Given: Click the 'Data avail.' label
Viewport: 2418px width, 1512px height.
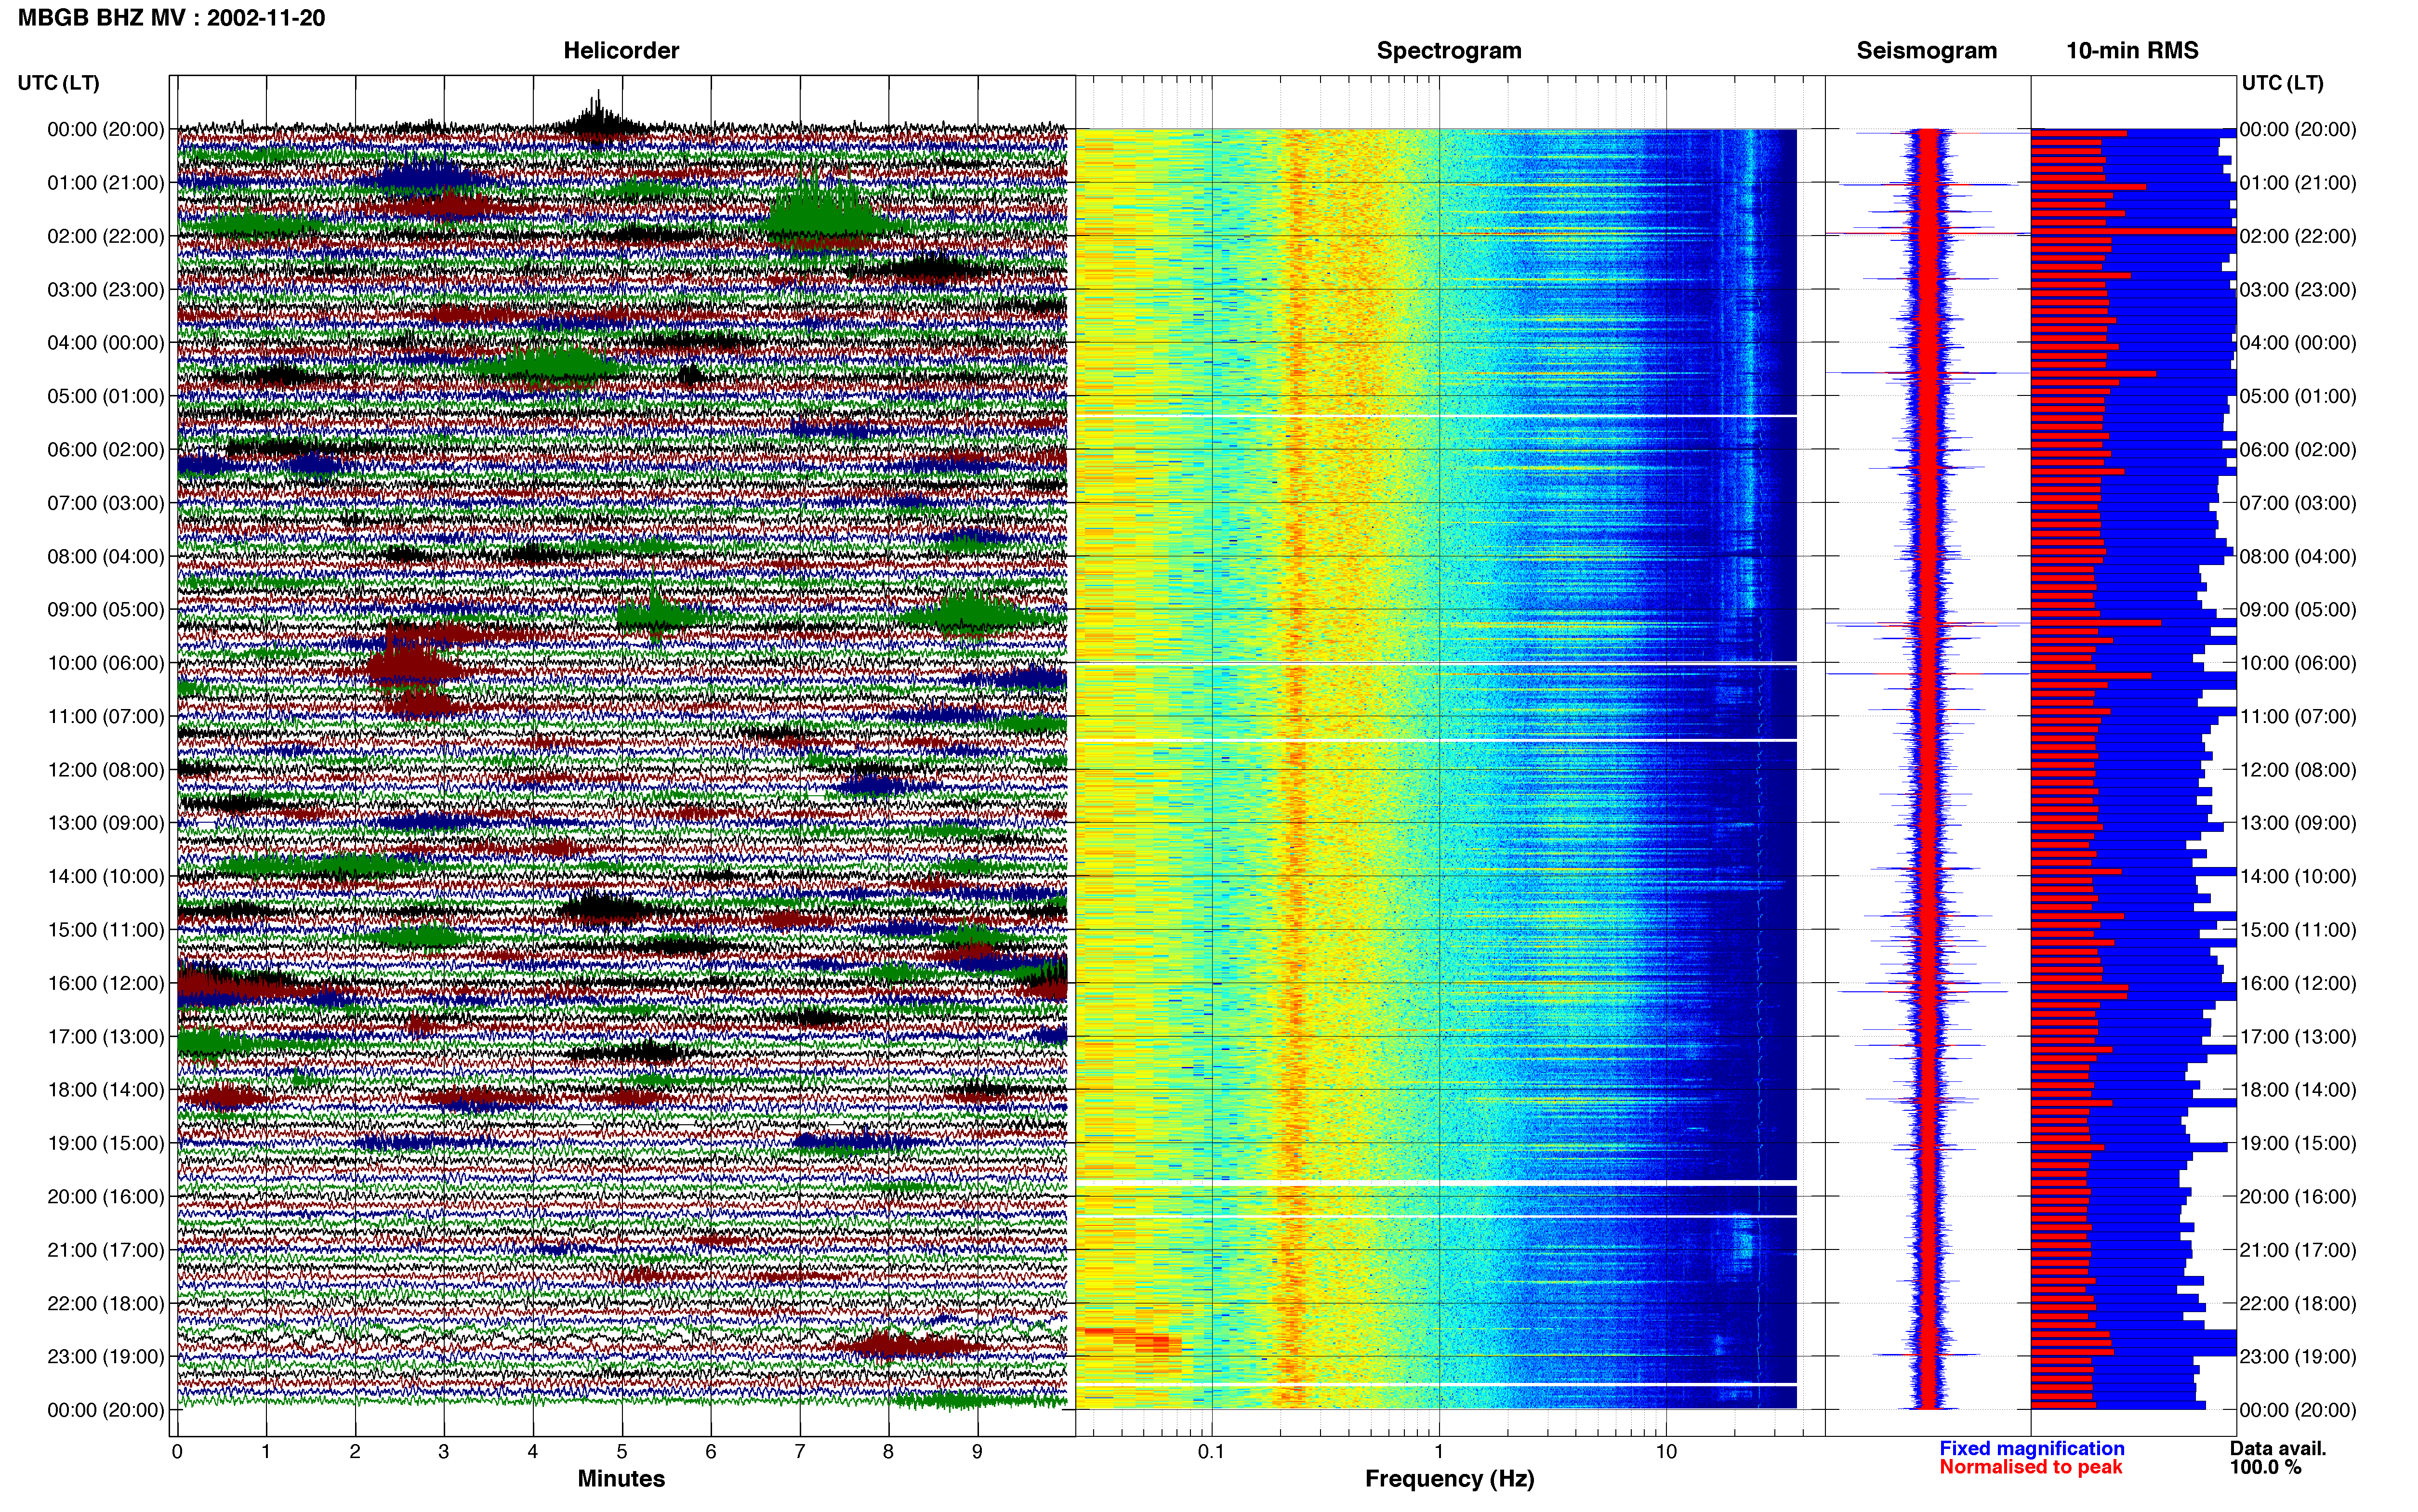Looking at the screenshot, I should click(2278, 1448).
